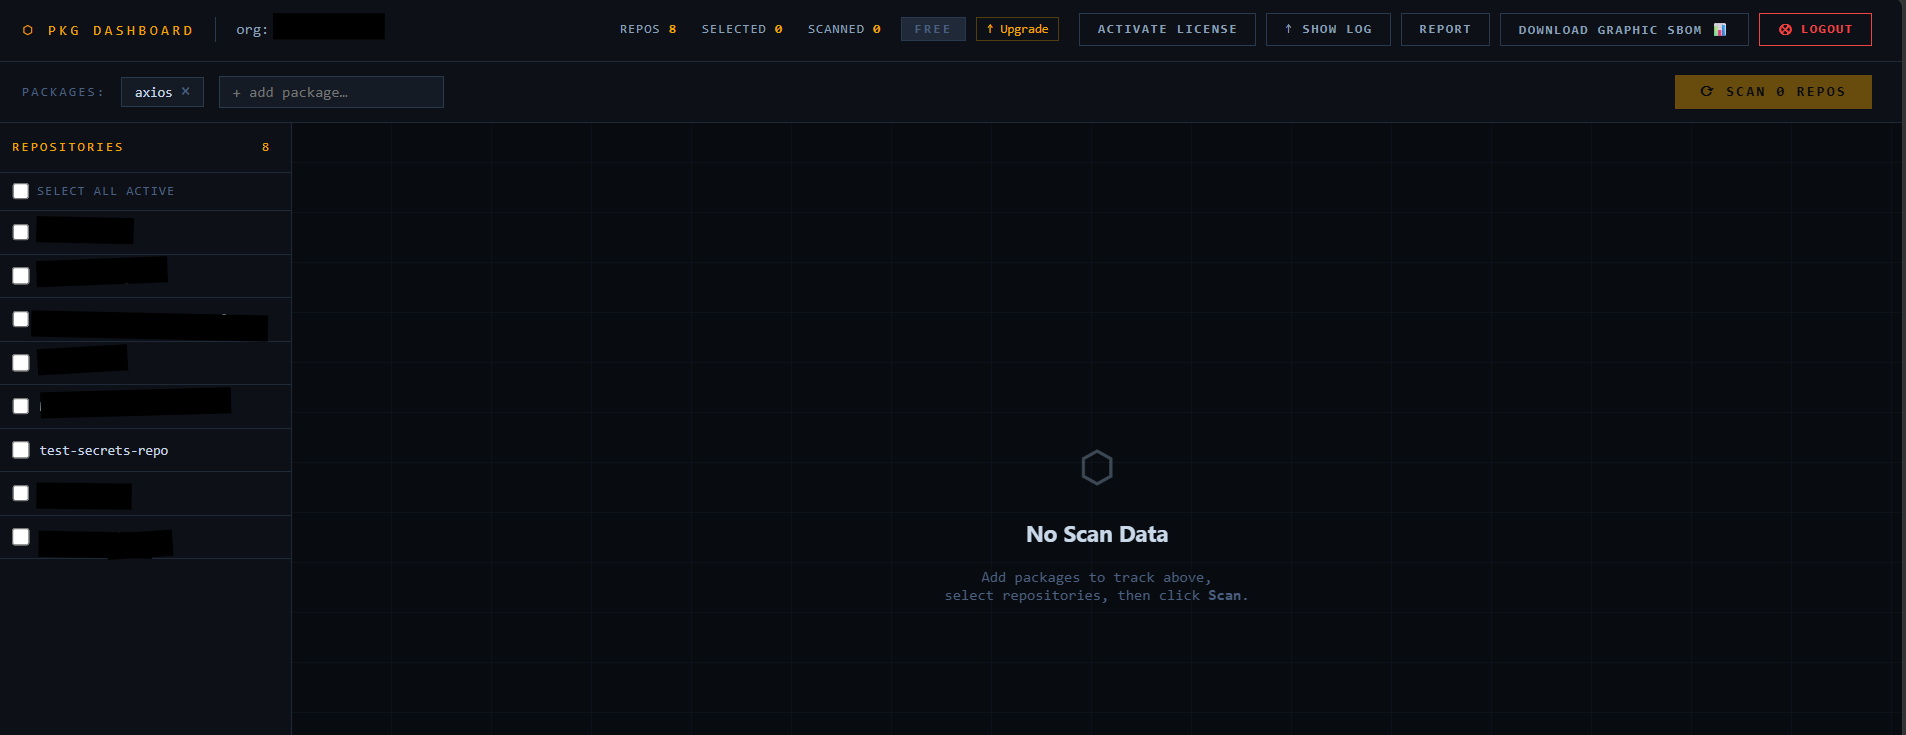Screen dimensions: 1906x735
Task: Click the Repositories panel heading
Action: 68,147
